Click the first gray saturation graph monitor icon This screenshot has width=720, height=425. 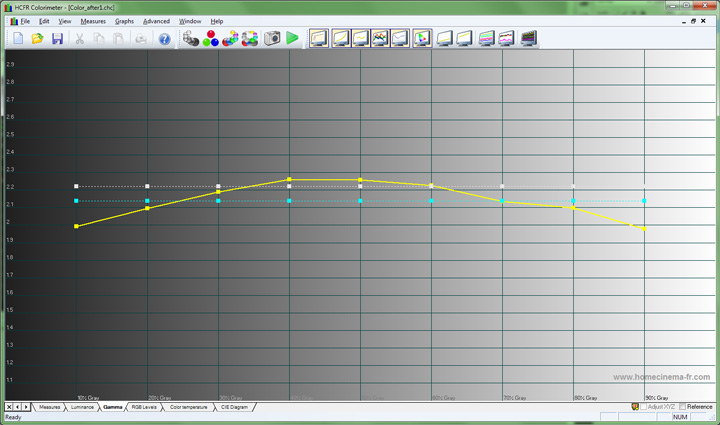(x=444, y=38)
